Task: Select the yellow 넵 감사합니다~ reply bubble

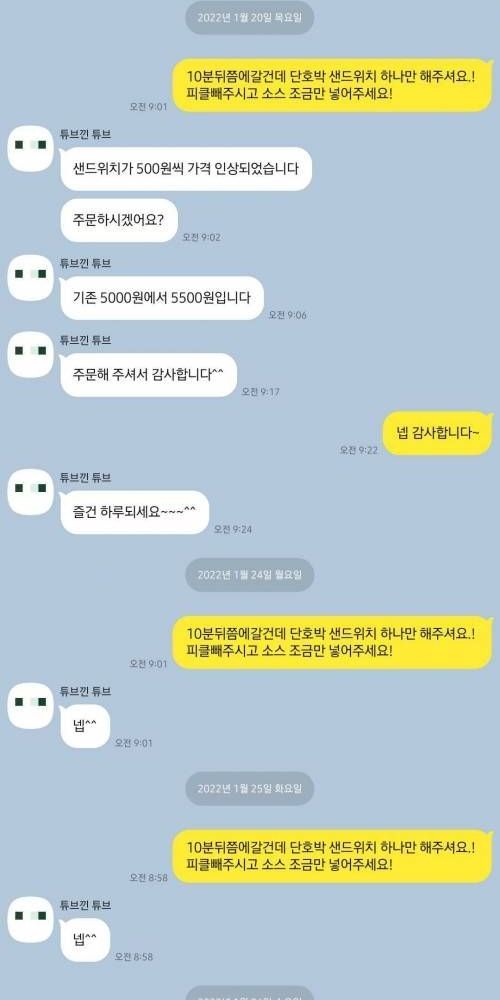Action: [438, 433]
